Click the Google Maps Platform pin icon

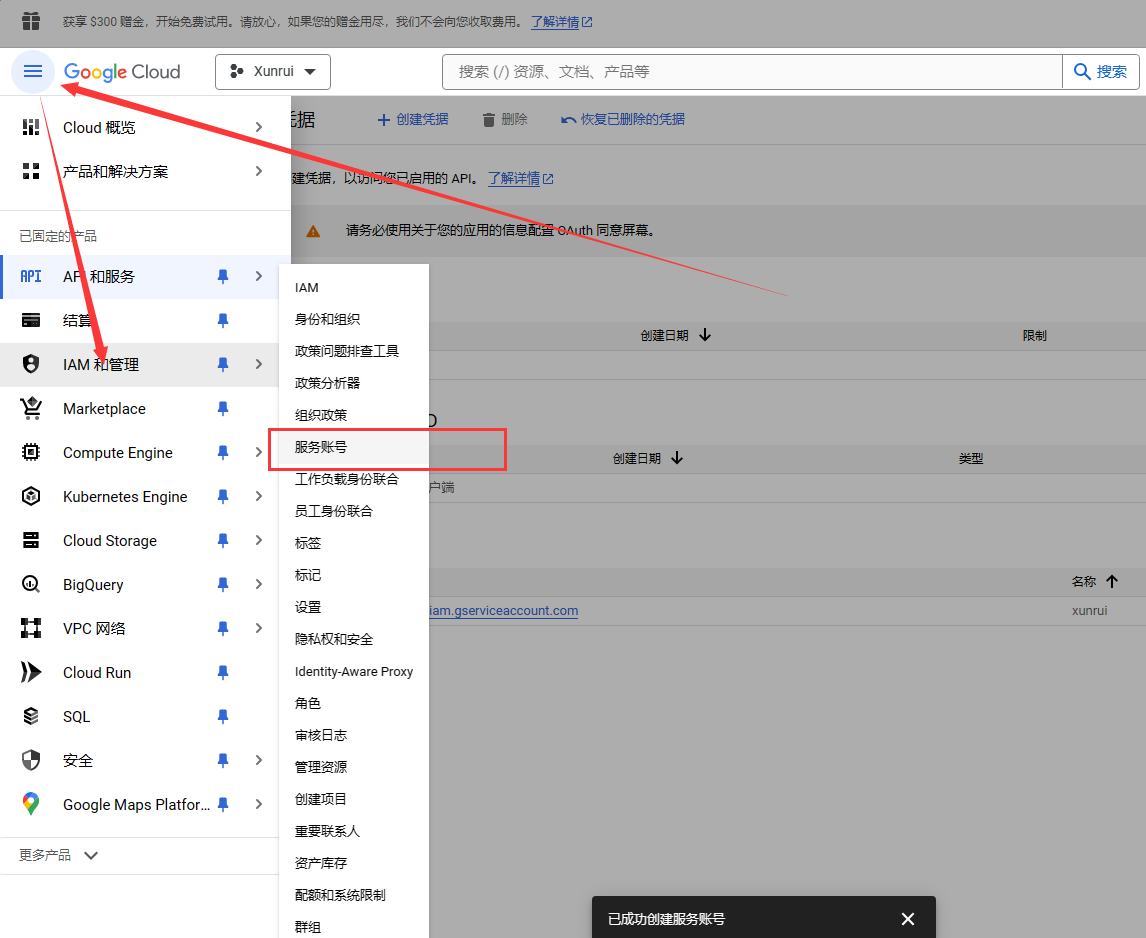tap(31, 804)
